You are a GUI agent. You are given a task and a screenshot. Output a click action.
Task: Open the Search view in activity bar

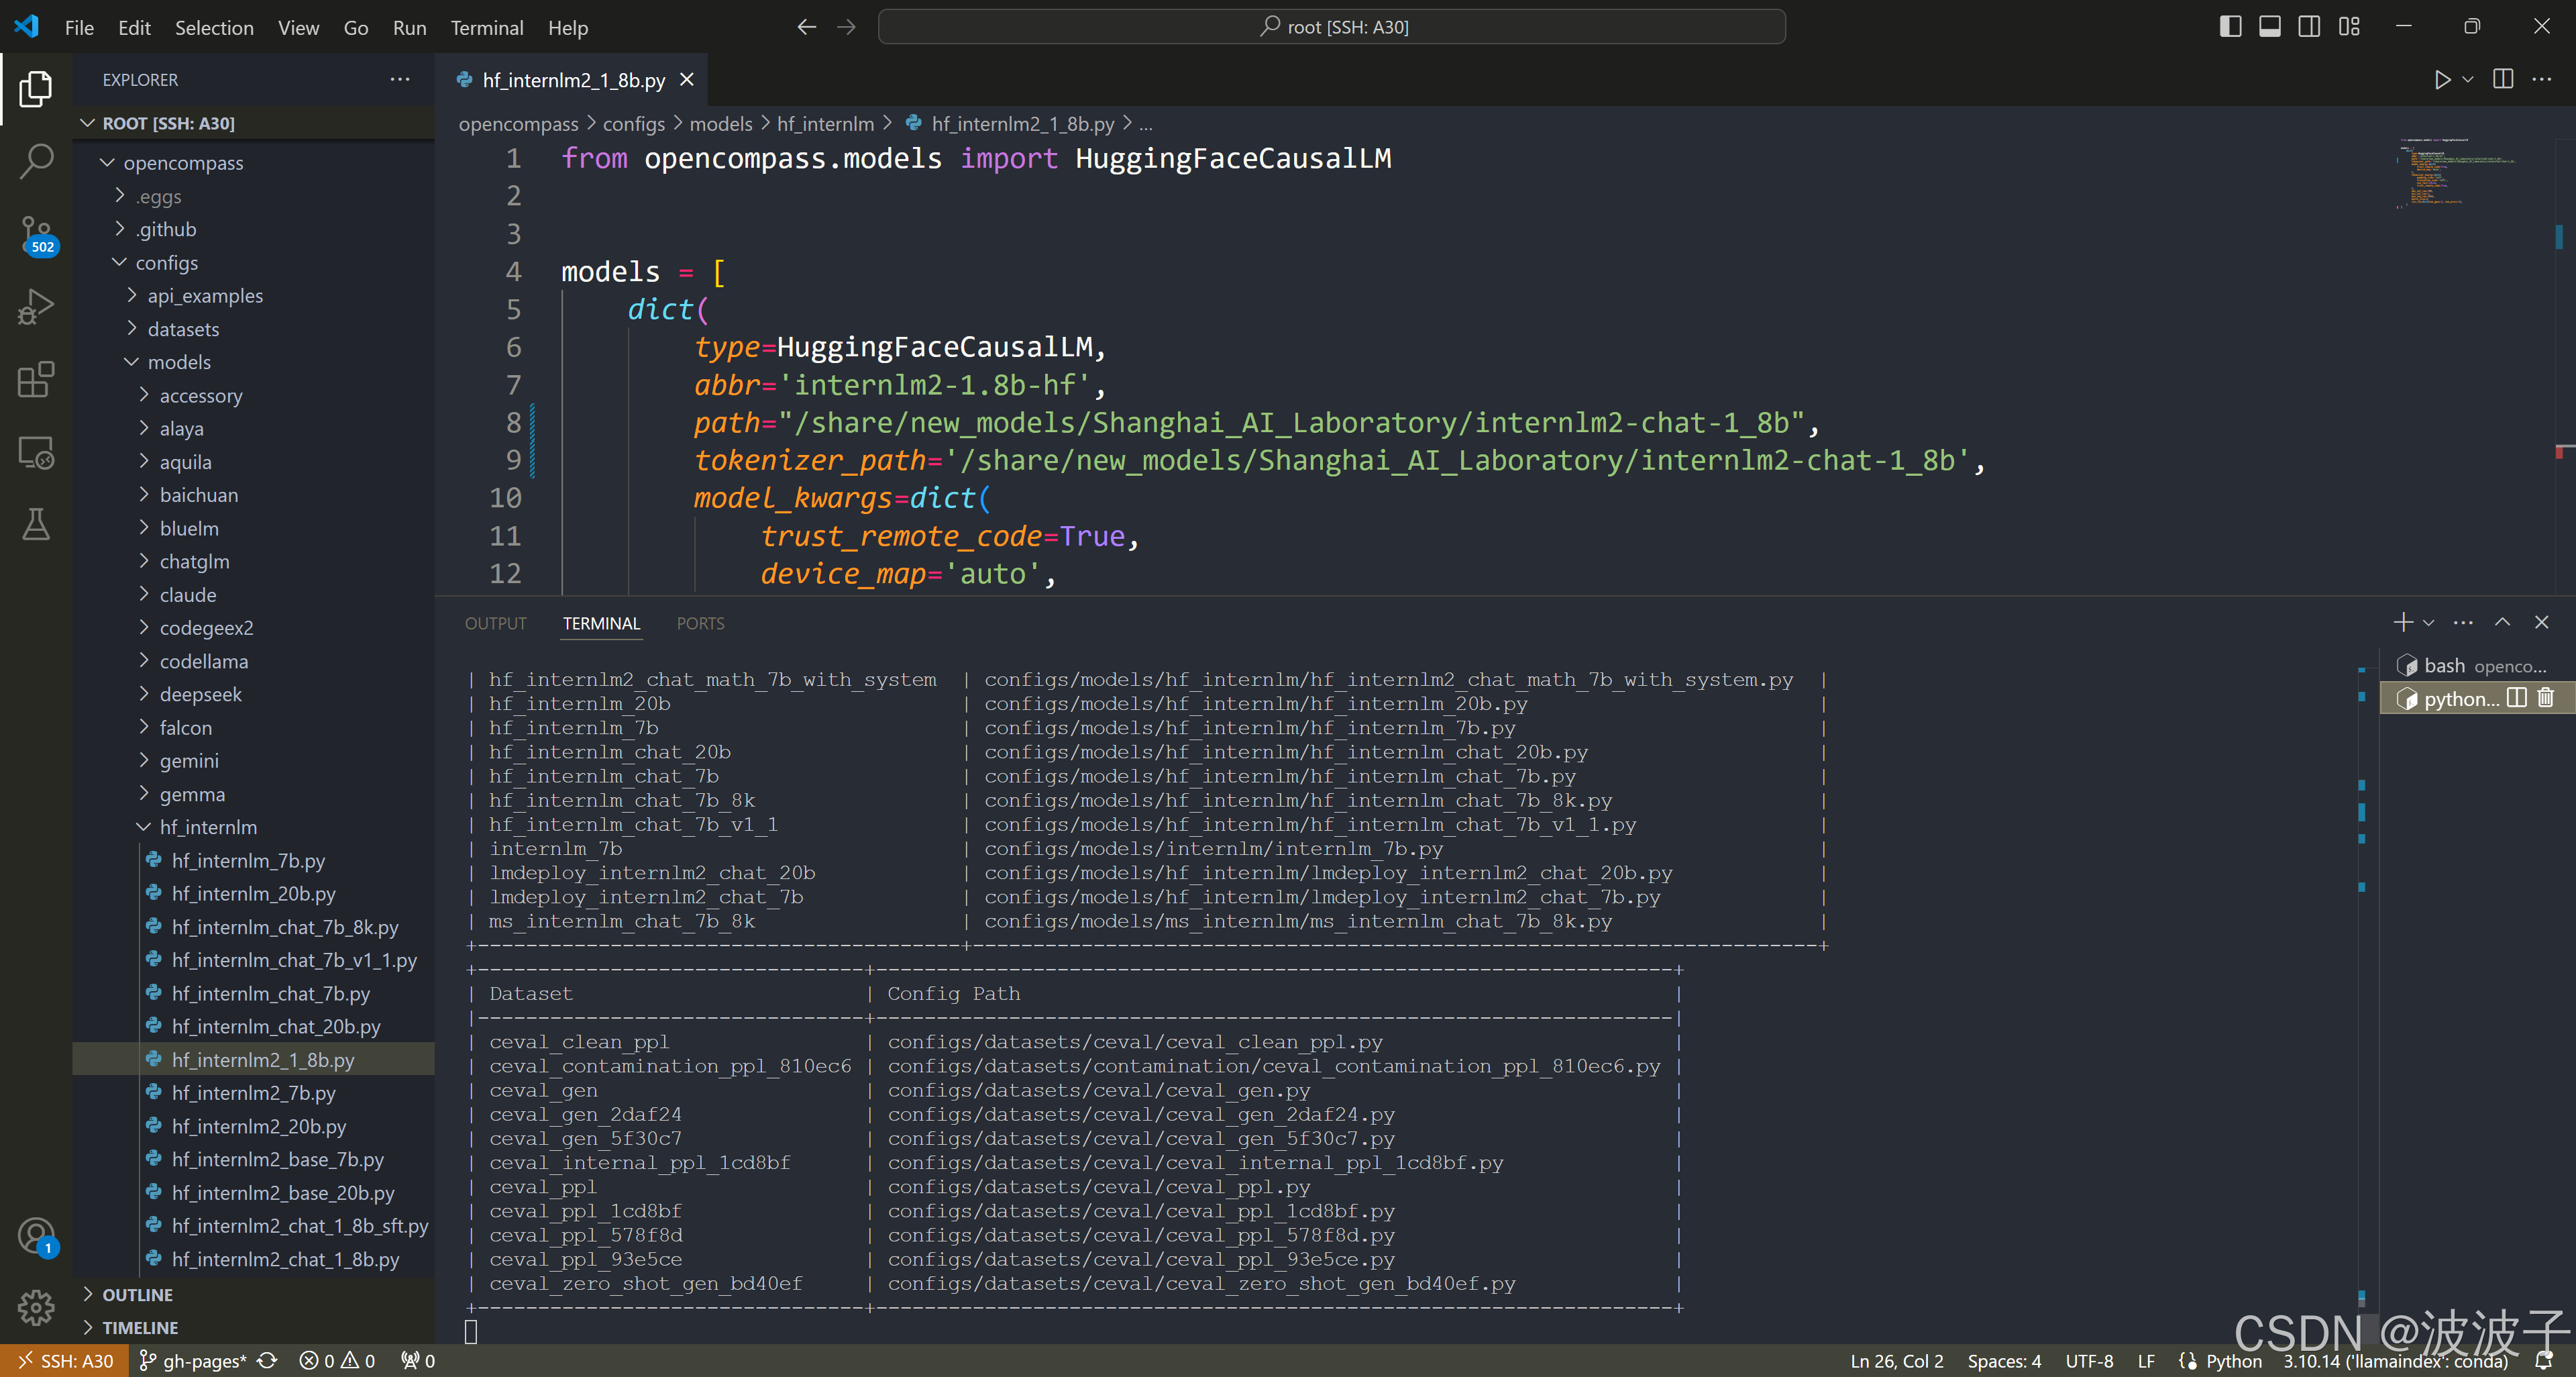36,161
